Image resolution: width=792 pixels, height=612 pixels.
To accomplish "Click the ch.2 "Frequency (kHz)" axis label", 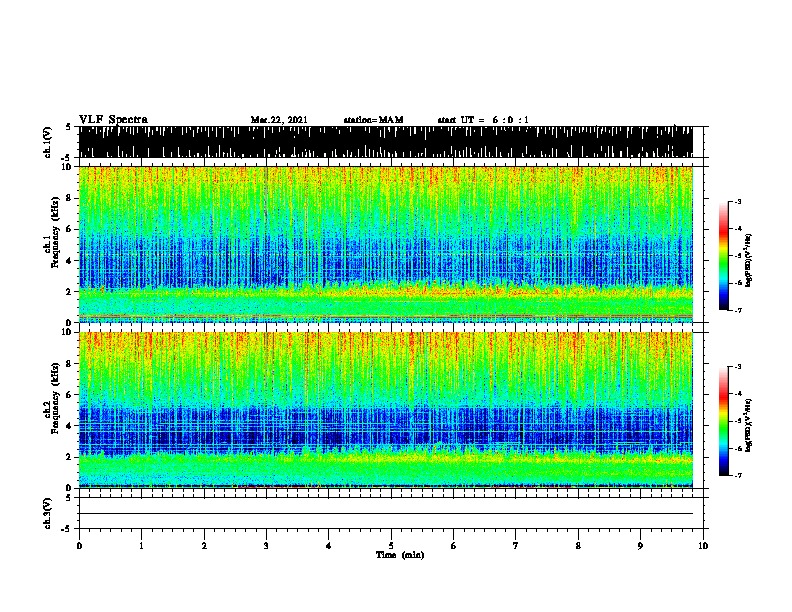I will (55, 397).
